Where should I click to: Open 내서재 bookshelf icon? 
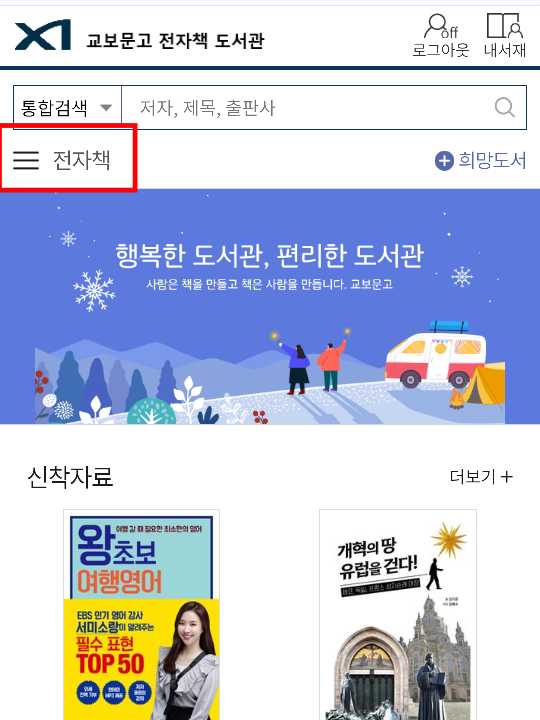505,25
